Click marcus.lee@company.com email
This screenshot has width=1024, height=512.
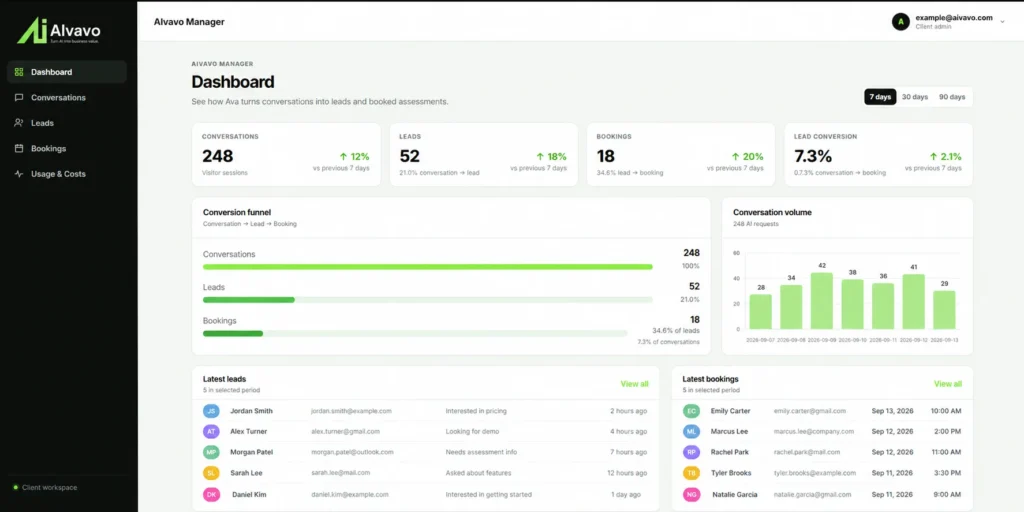click(x=814, y=432)
